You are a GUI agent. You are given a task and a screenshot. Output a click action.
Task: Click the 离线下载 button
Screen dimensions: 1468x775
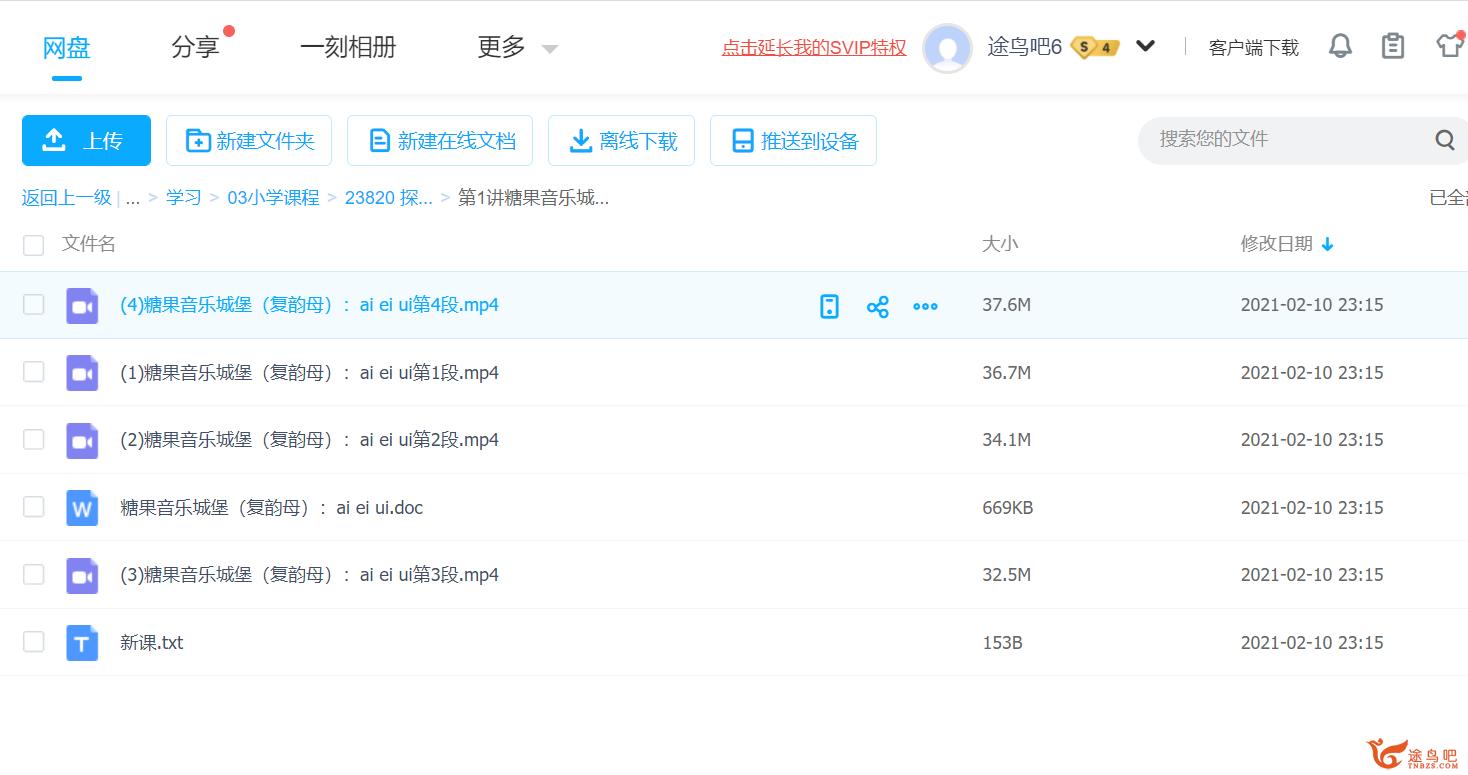pos(621,140)
